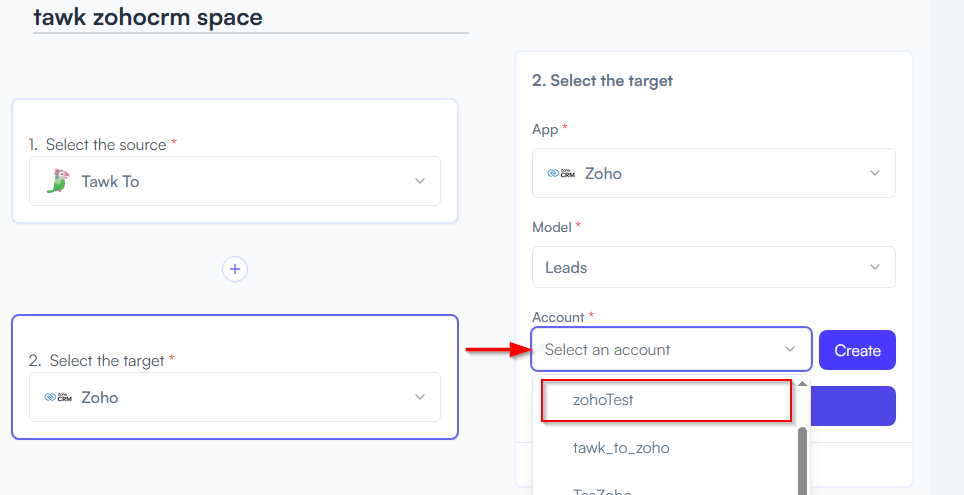Click the Zoho CRM logo in the App field
Screen dimensions: 964x495
click(561, 173)
